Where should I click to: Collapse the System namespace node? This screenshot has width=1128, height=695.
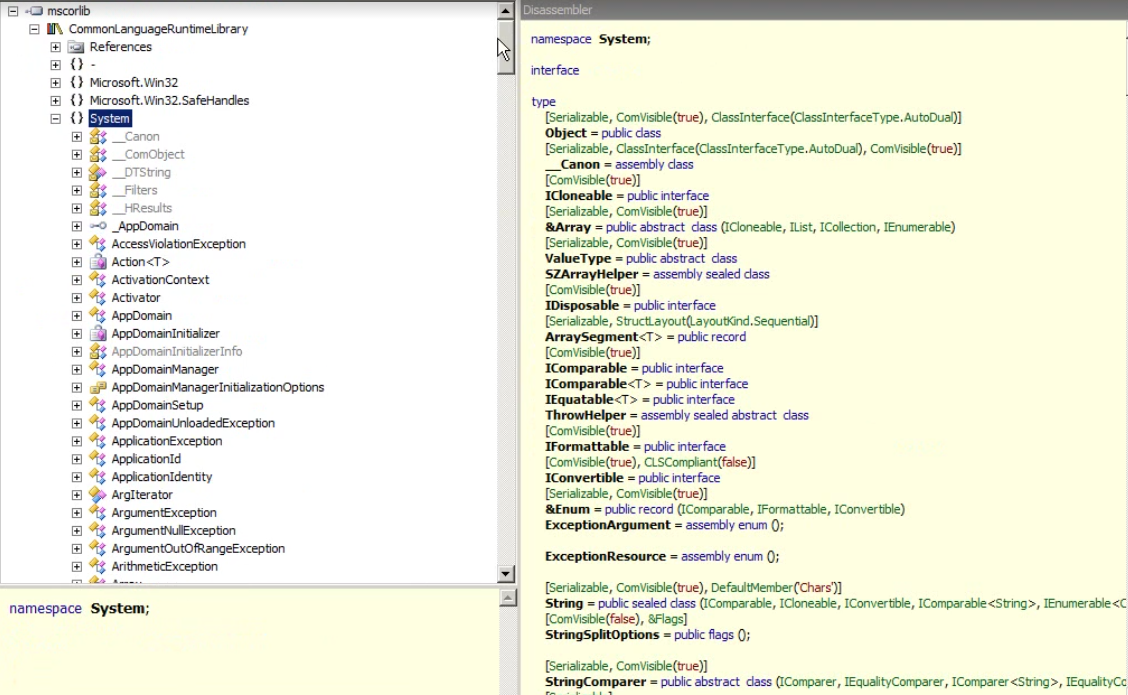tap(56, 119)
